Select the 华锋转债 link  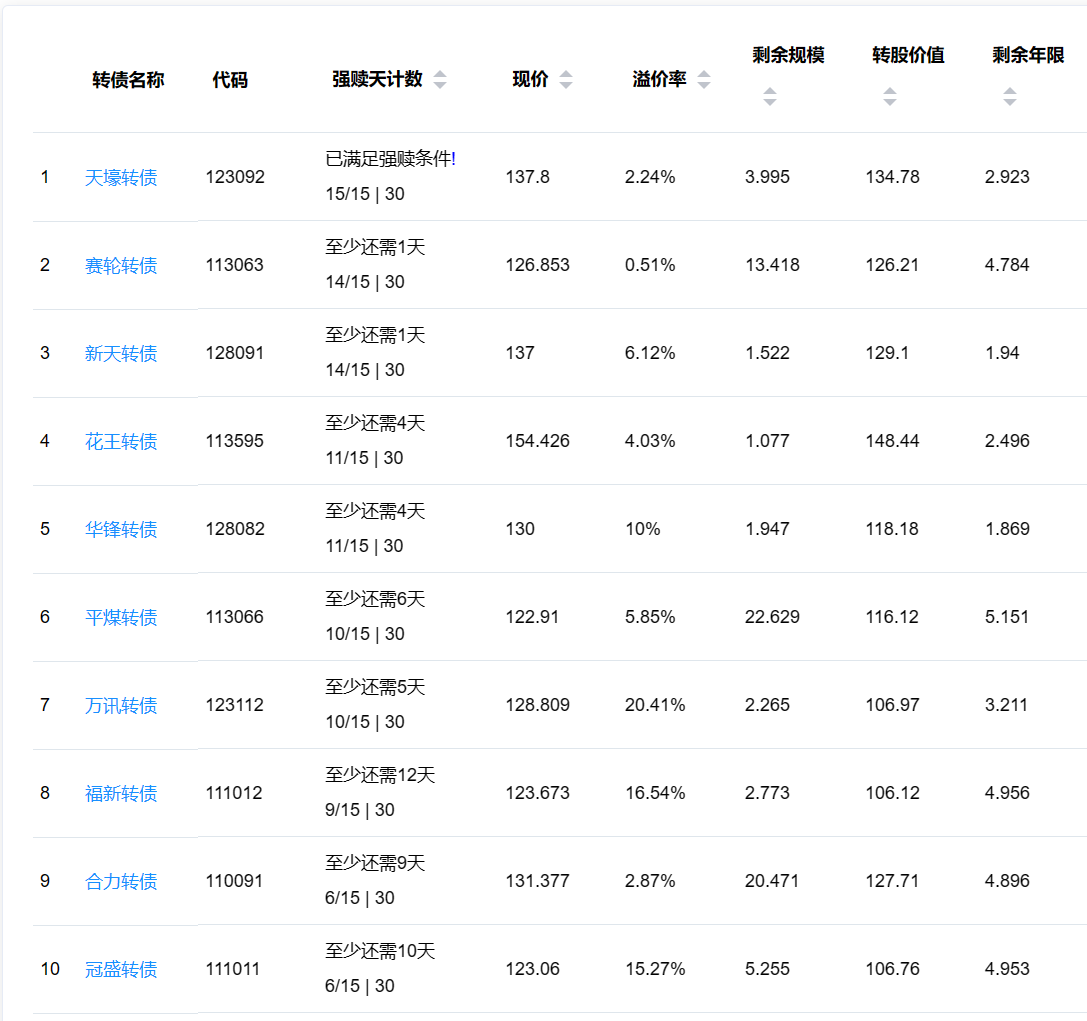(121, 530)
